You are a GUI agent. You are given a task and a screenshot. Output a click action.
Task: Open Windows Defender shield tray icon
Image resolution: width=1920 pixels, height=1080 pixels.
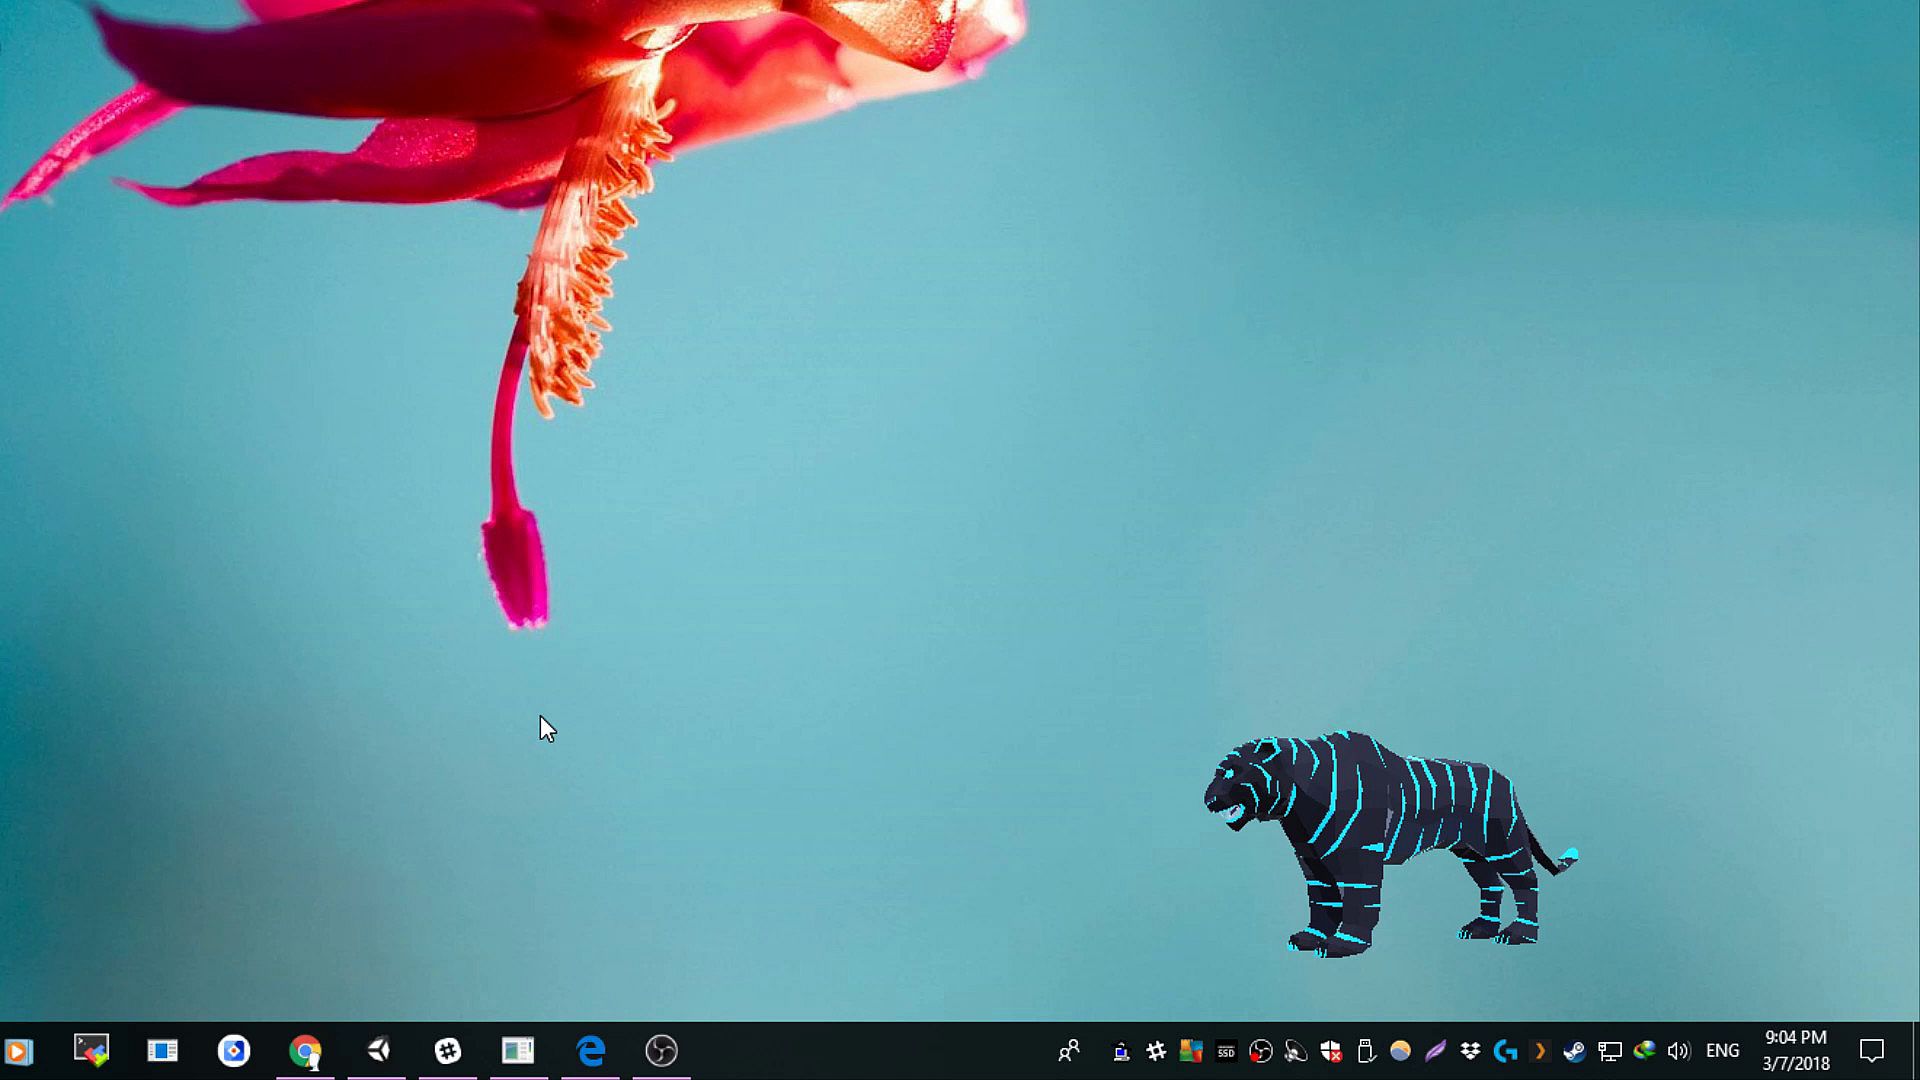pyautogui.click(x=1330, y=1051)
